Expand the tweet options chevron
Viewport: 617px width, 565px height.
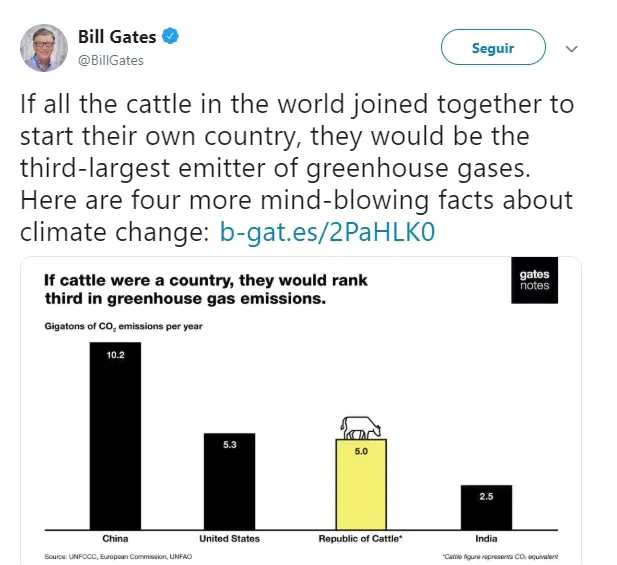572,48
